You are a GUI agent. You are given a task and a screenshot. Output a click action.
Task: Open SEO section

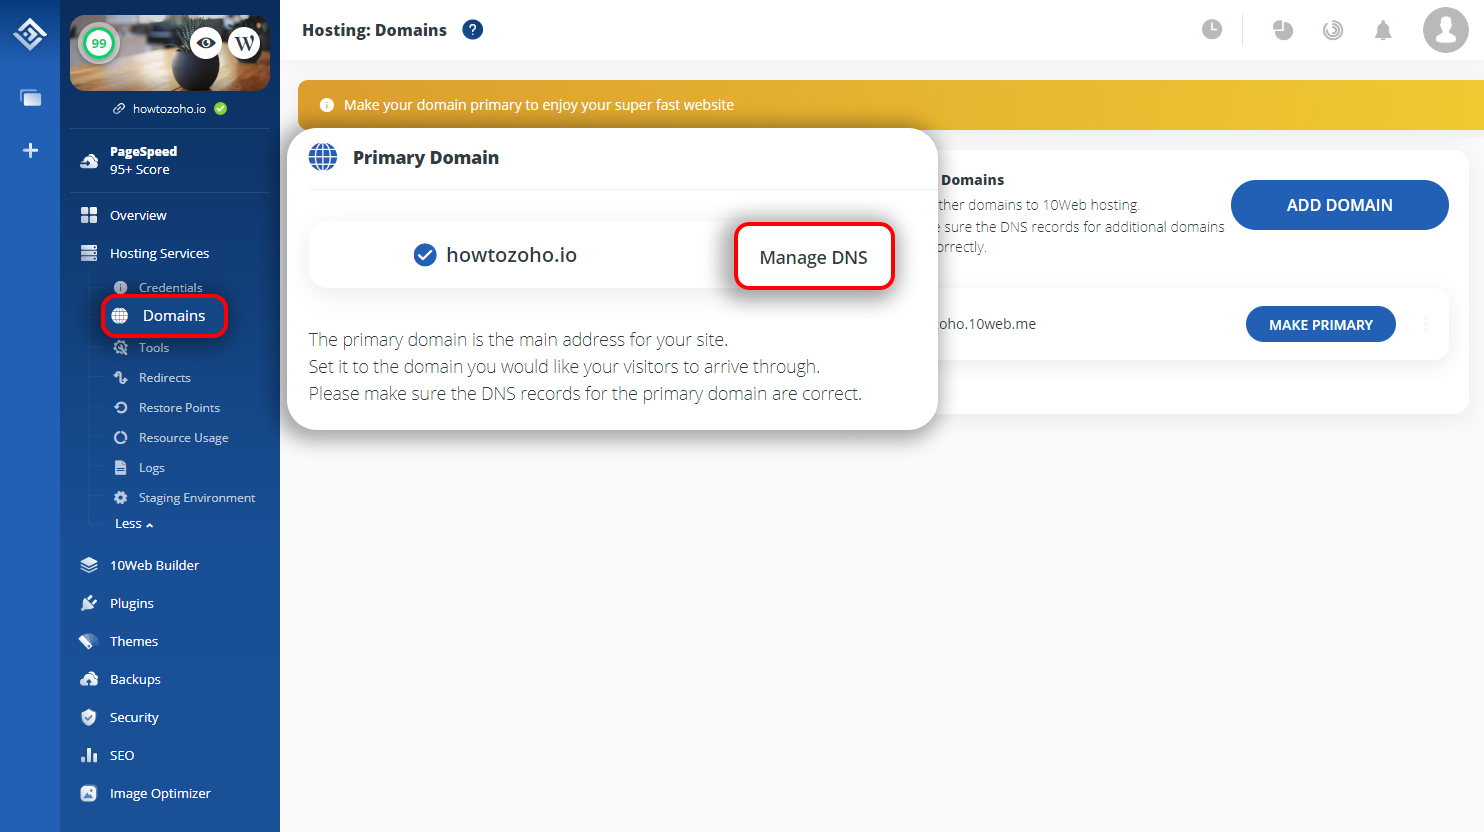pos(122,755)
